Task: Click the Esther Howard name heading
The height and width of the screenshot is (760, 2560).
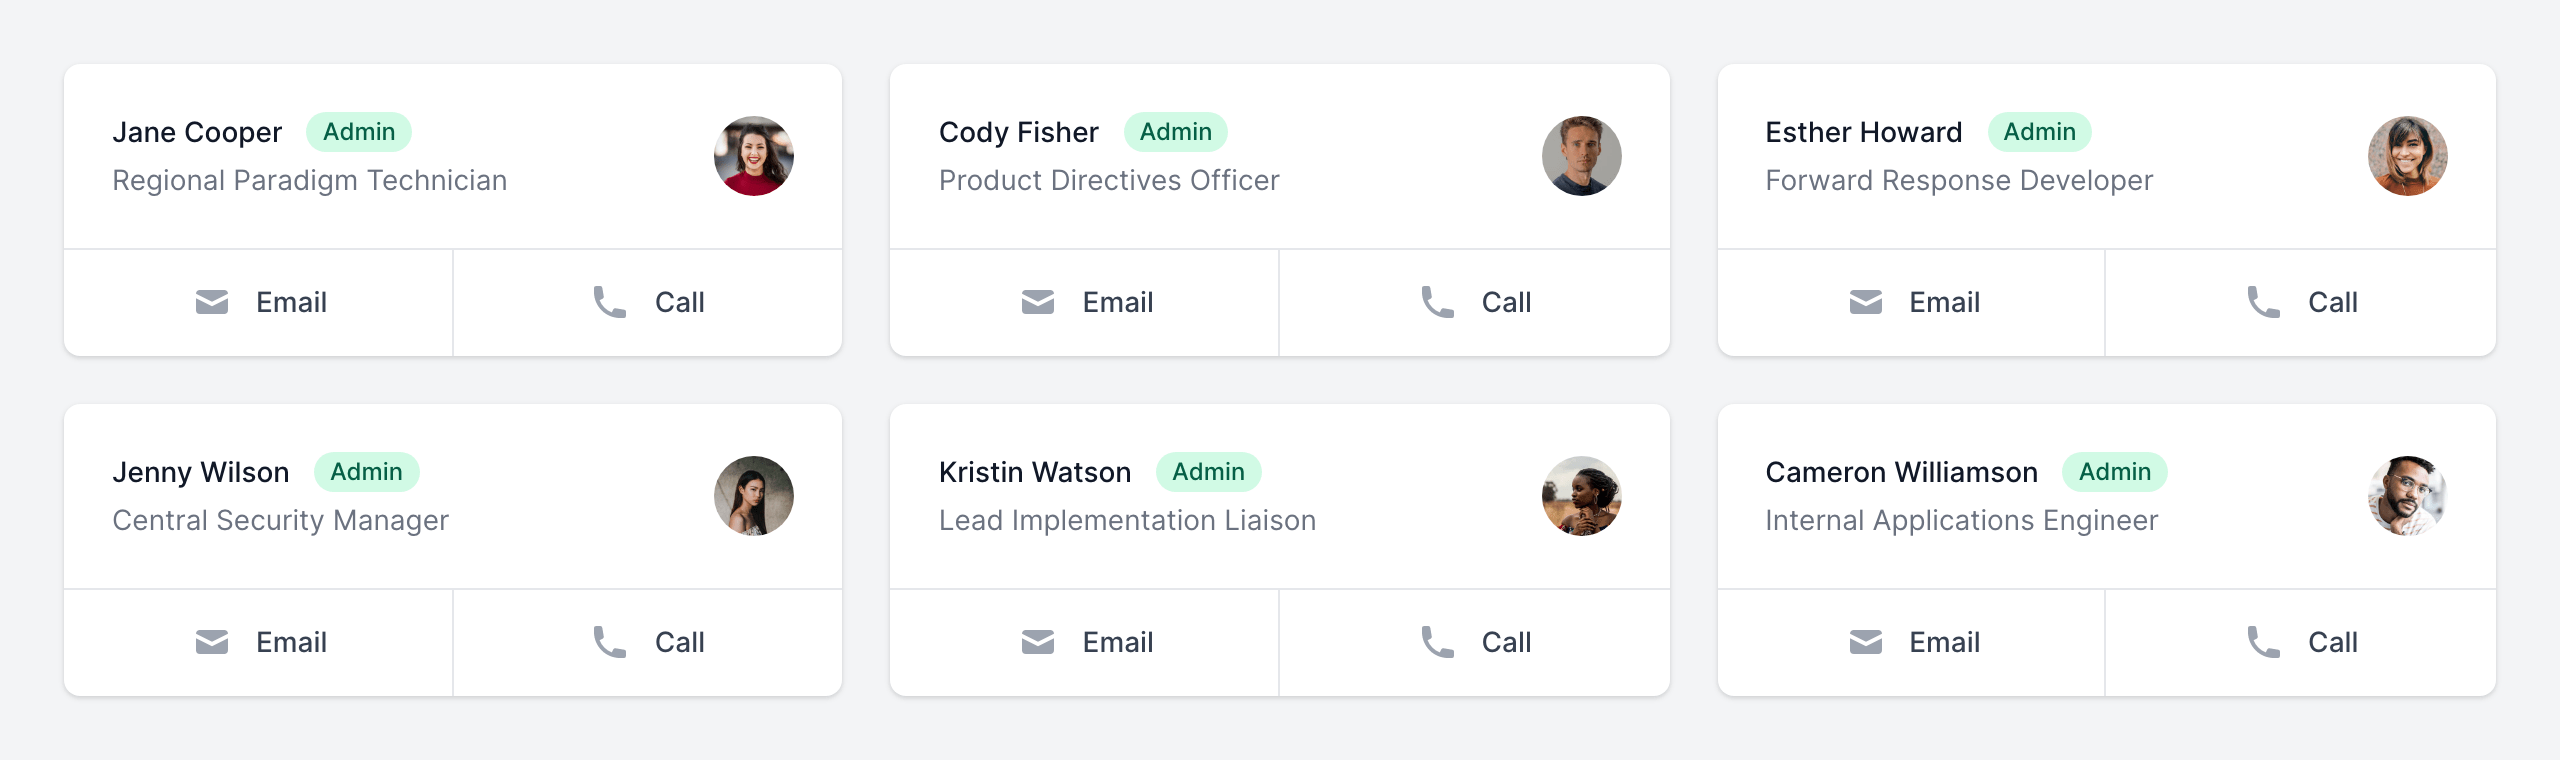Action: pos(1863,132)
